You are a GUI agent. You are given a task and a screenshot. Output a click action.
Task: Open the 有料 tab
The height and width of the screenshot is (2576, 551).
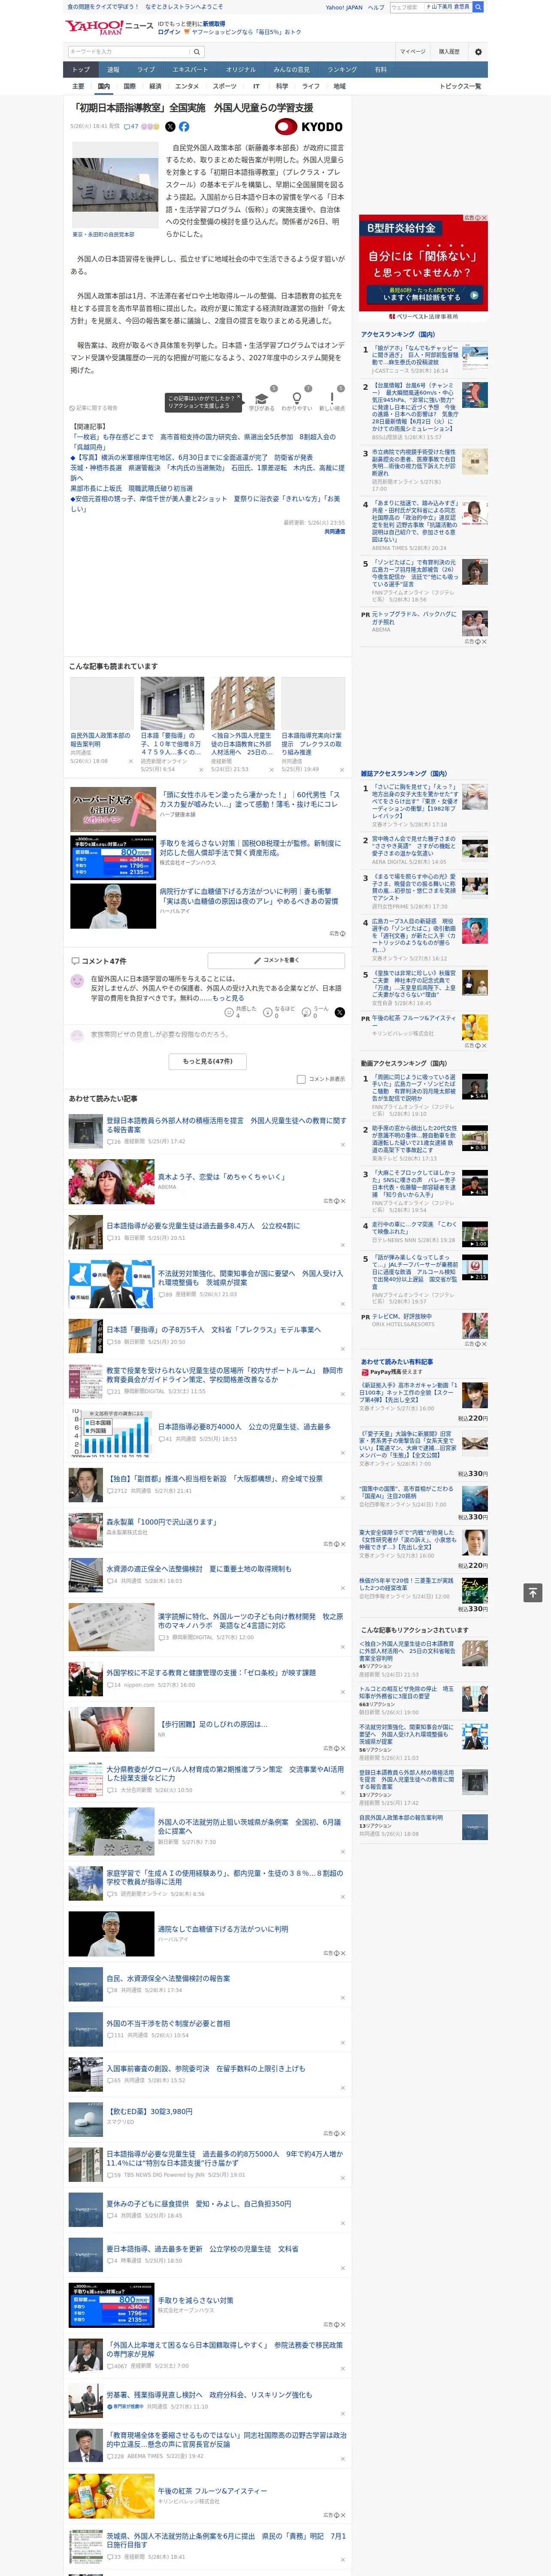(x=380, y=70)
